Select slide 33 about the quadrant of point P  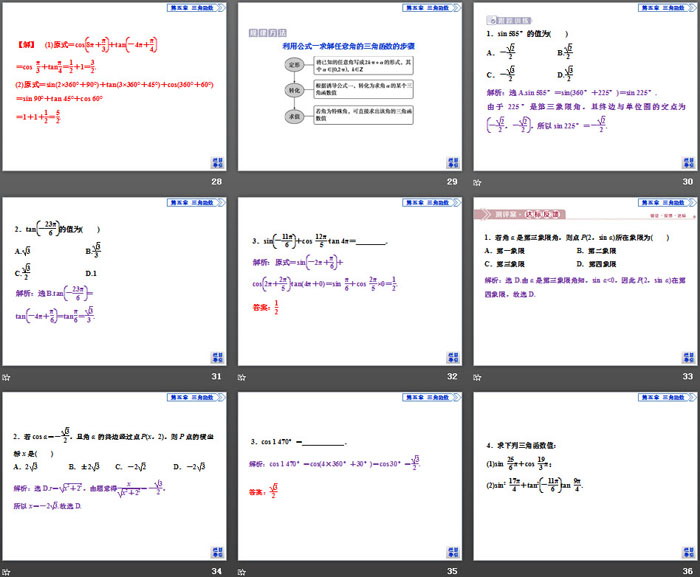585,281
